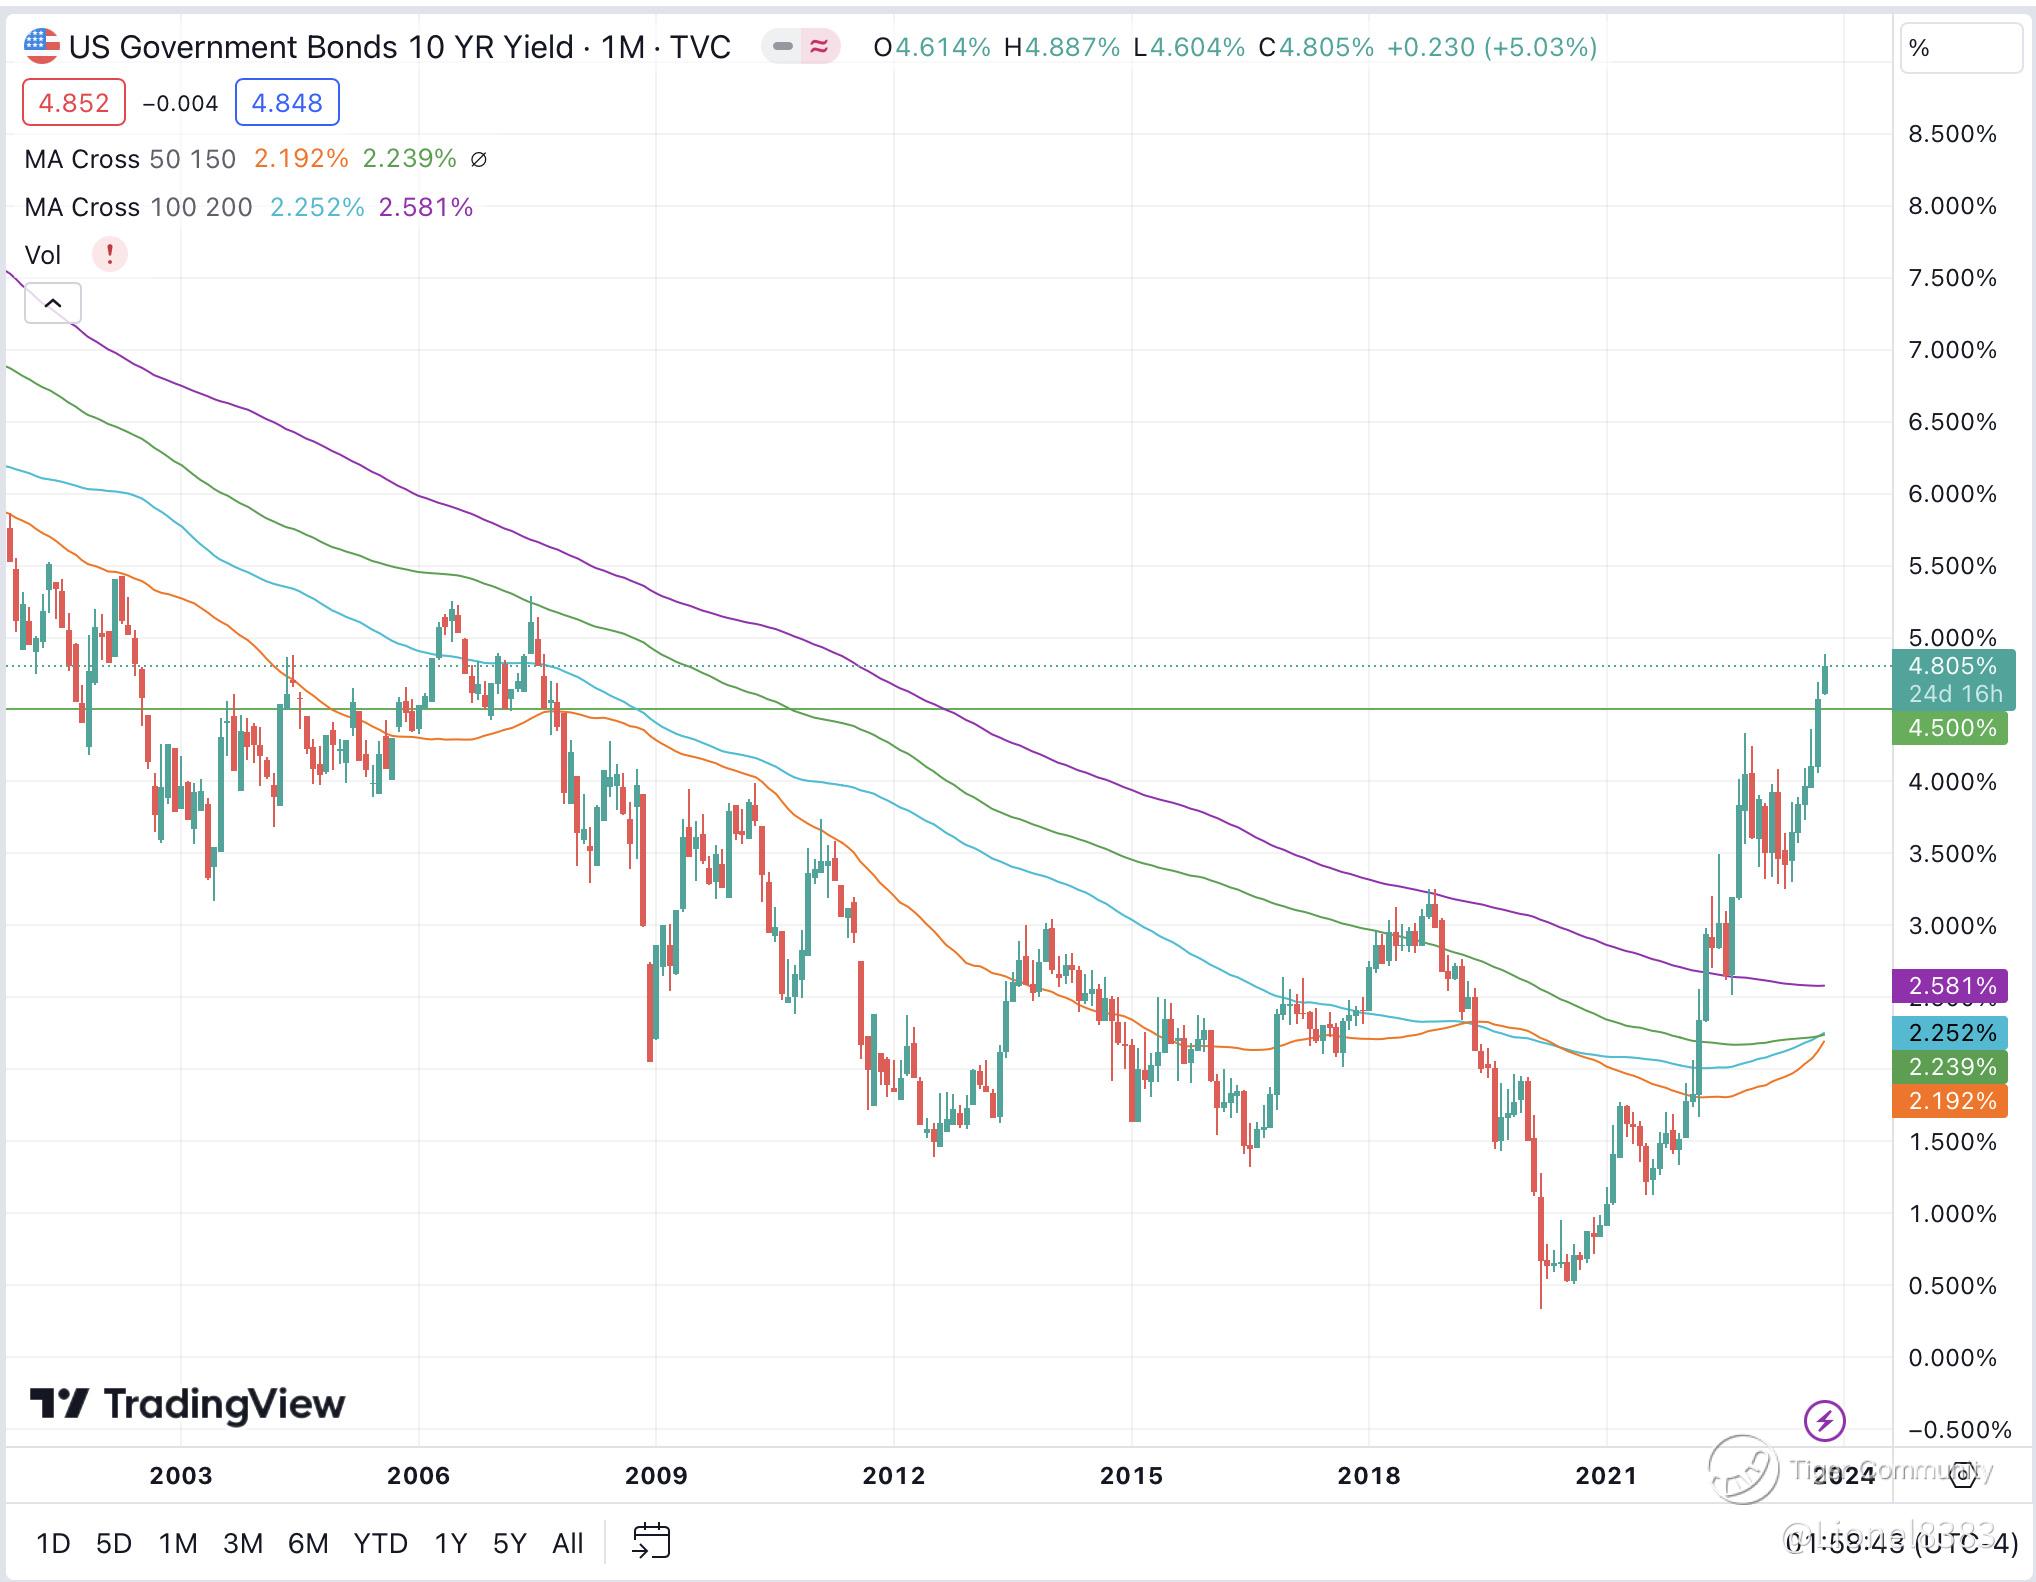Select the YTD time range
This screenshot has height=1582, width=2036.
(380, 1543)
